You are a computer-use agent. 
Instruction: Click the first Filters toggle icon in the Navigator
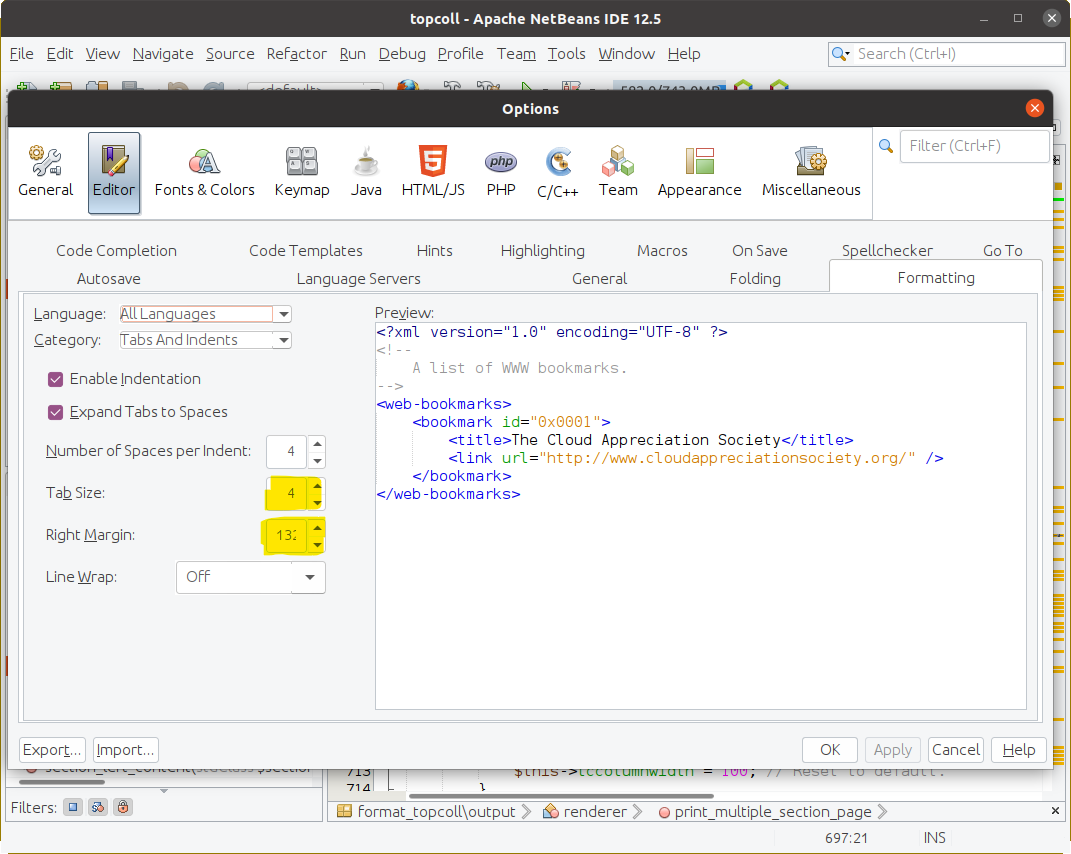click(x=73, y=807)
